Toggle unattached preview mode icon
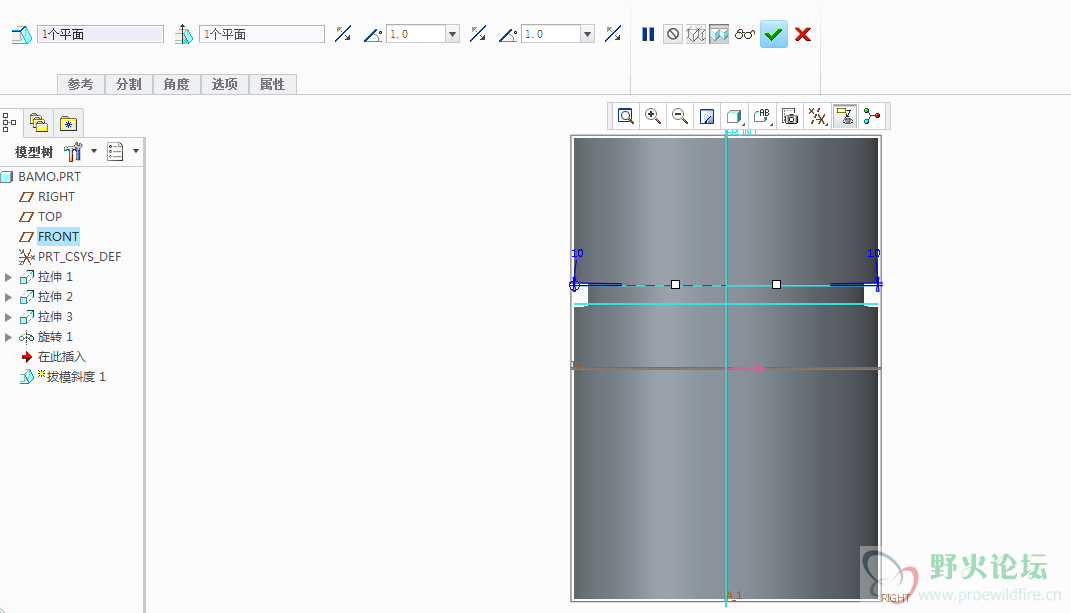 pos(695,34)
